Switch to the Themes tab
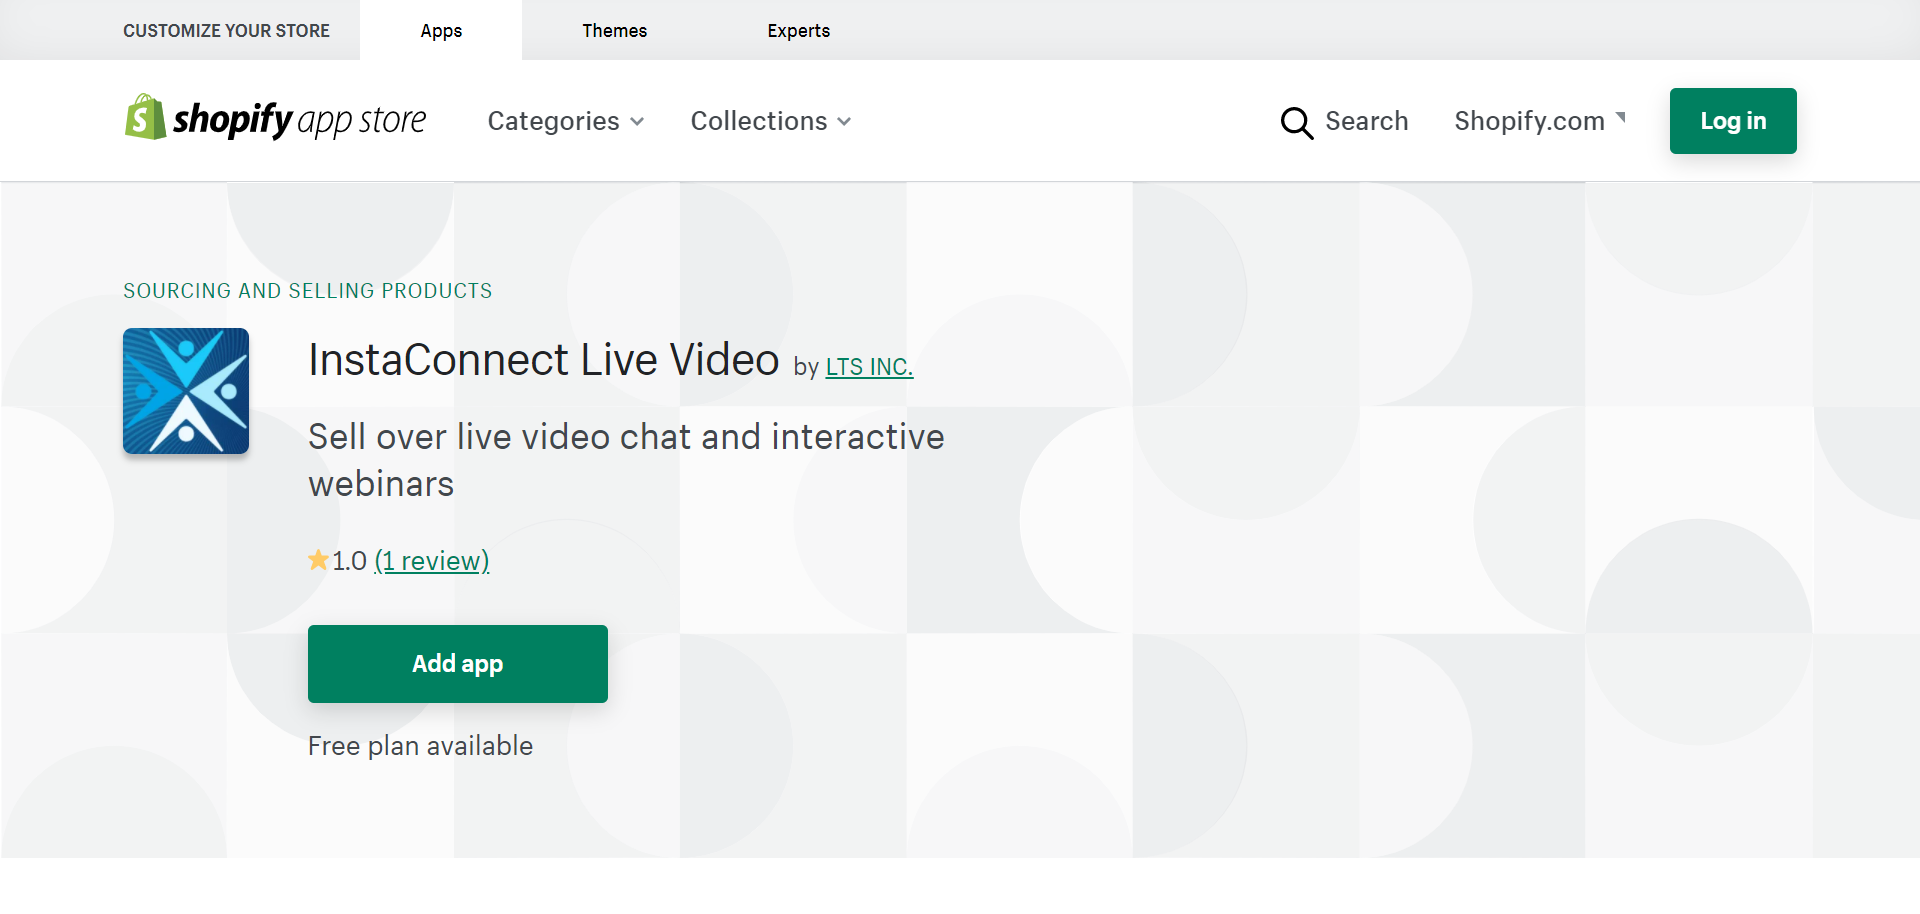This screenshot has width=1920, height=914. click(x=614, y=30)
